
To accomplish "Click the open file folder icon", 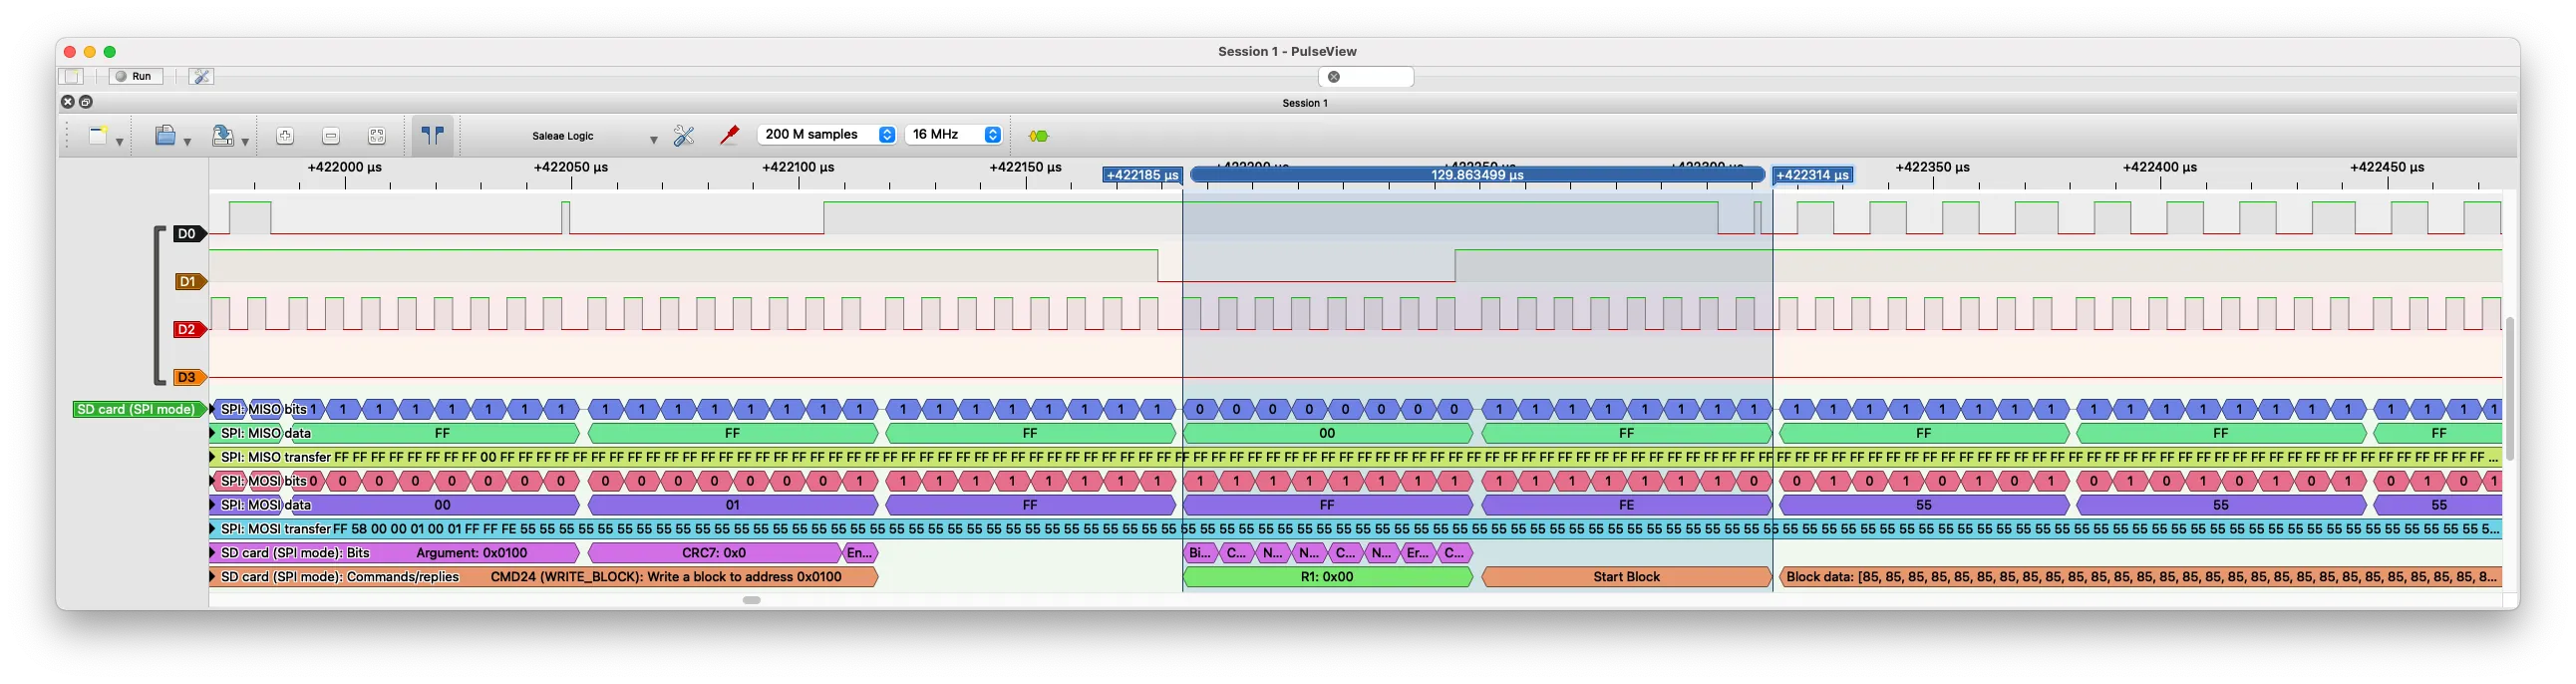I will 165,136.
